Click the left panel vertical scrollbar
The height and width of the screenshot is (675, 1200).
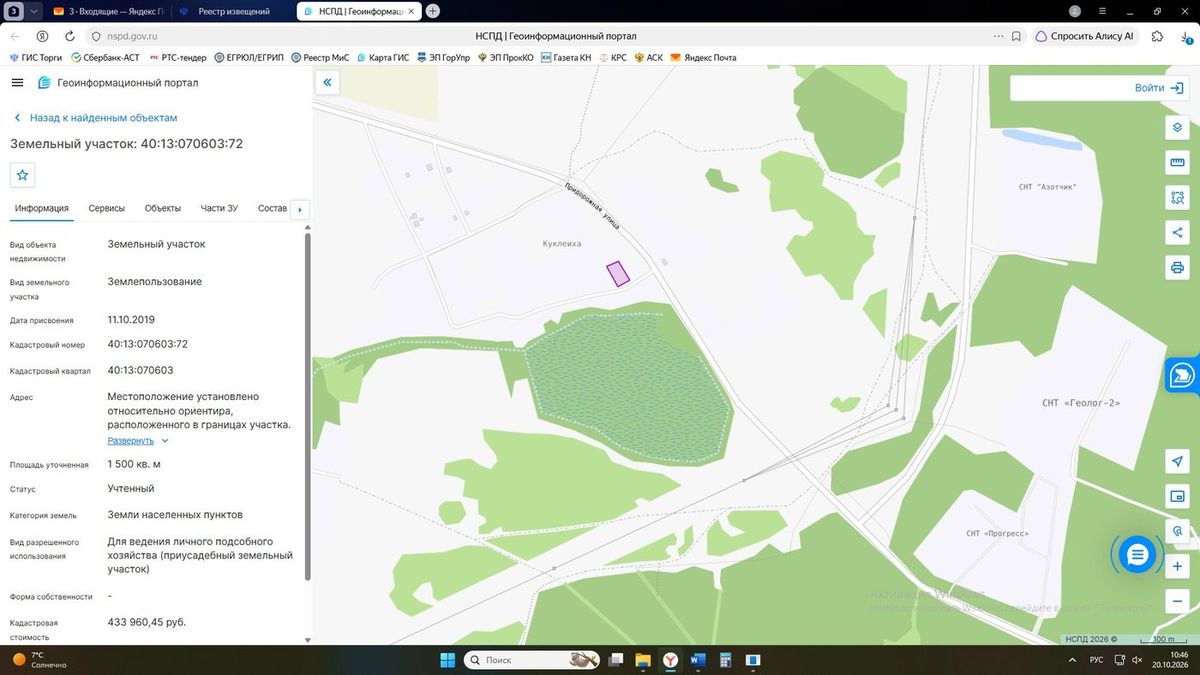pyautogui.click(x=308, y=405)
